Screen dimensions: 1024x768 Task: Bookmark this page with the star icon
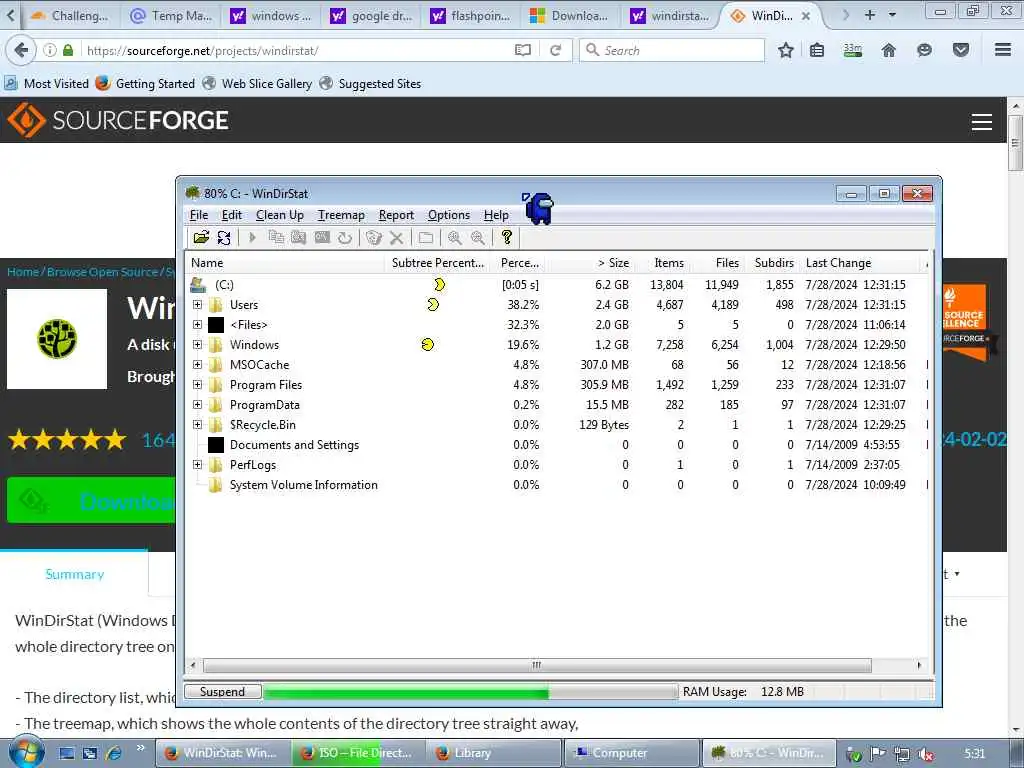point(786,50)
